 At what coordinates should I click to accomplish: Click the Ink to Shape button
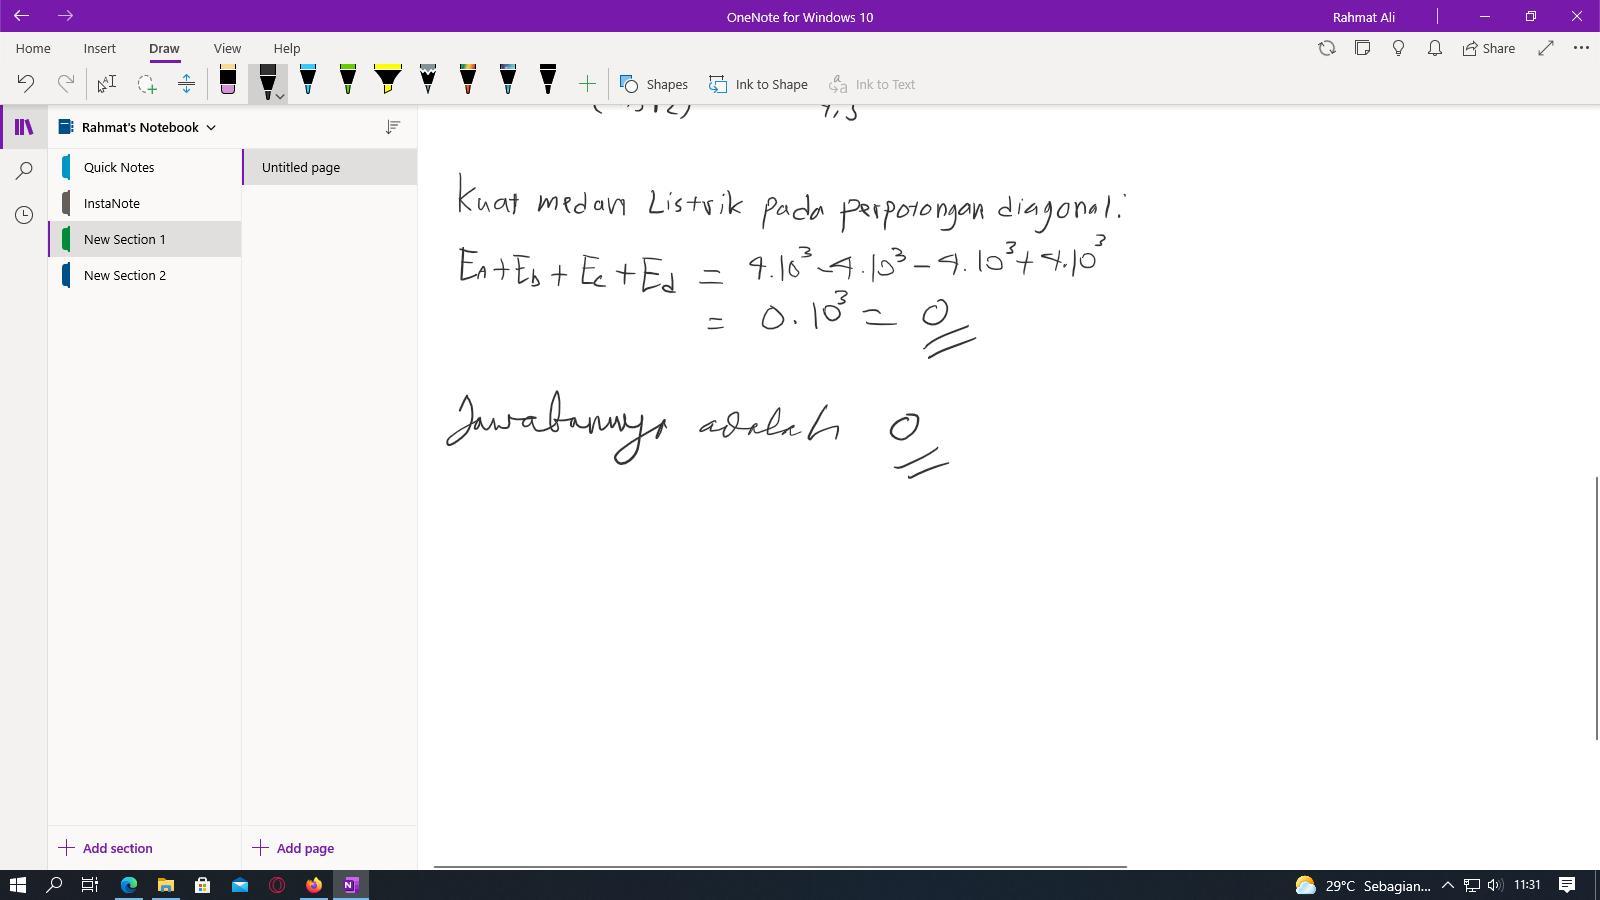pos(758,84)
